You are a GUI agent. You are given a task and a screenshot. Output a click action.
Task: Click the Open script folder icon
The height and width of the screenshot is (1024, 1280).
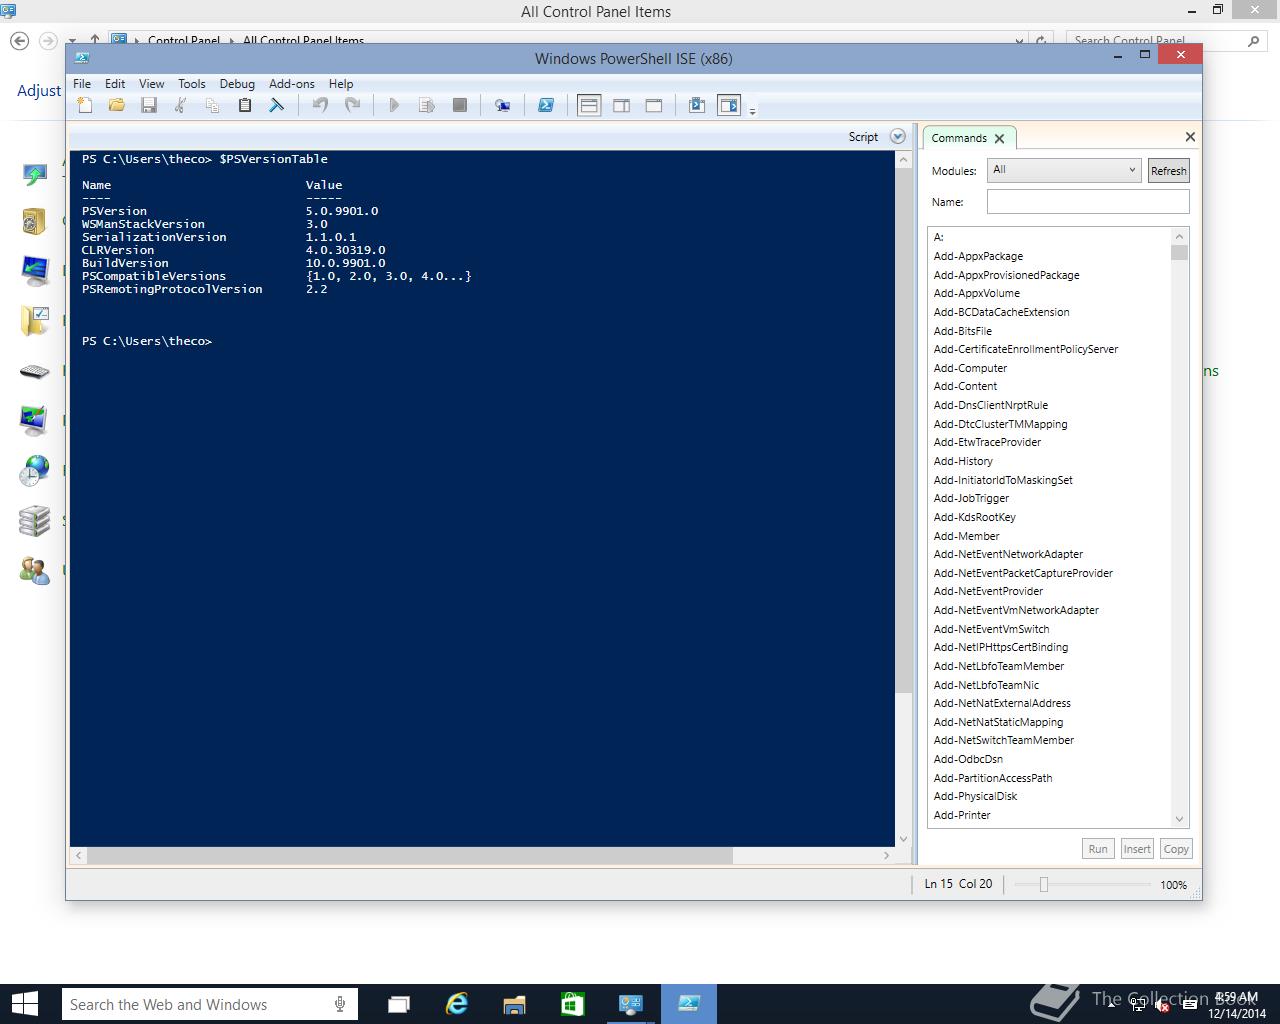pos(117,105)
